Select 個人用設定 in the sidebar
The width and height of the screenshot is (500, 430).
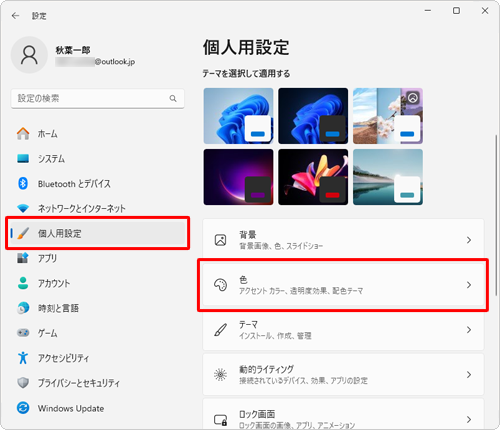97,233
